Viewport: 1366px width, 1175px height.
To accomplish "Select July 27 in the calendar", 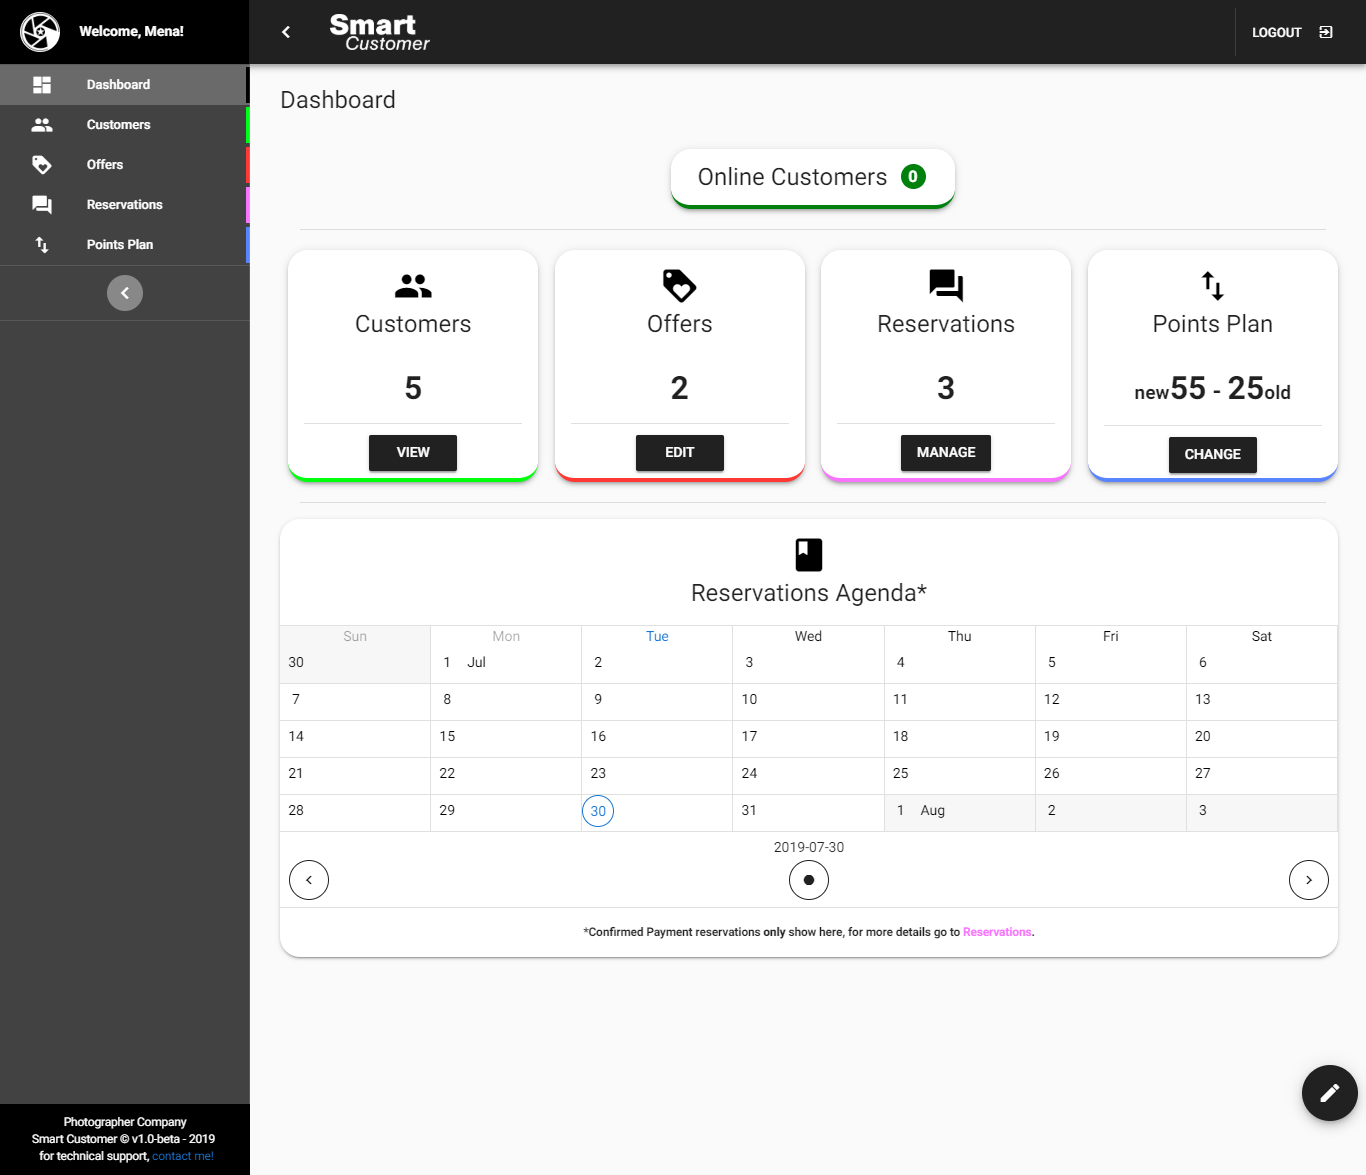I will (x=1203, y=774).
